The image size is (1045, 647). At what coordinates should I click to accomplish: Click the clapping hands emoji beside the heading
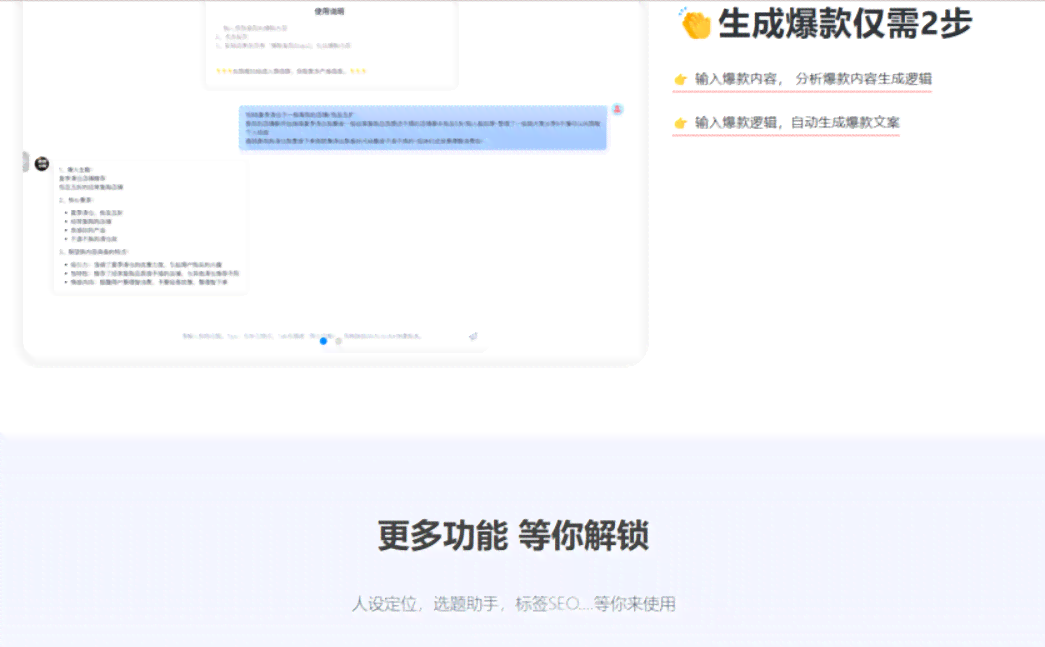click(694, 23)
